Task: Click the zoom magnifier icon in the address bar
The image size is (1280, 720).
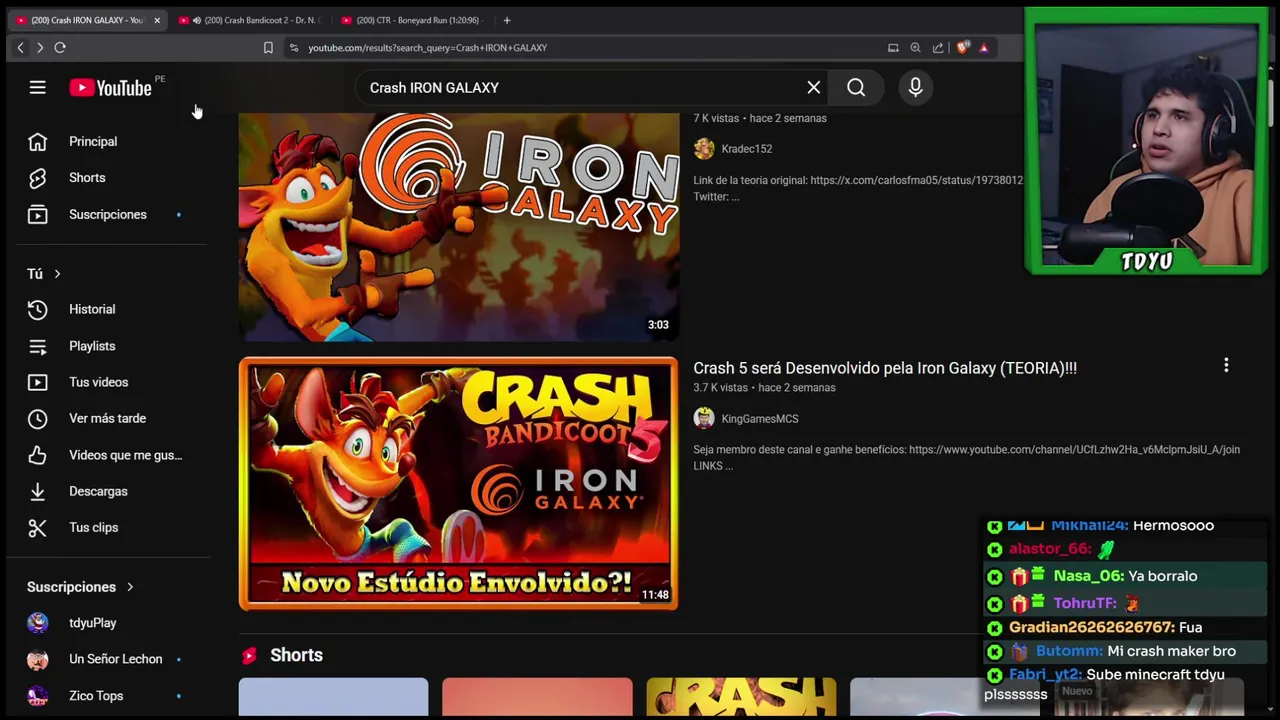Action: (x=915, y=48)
